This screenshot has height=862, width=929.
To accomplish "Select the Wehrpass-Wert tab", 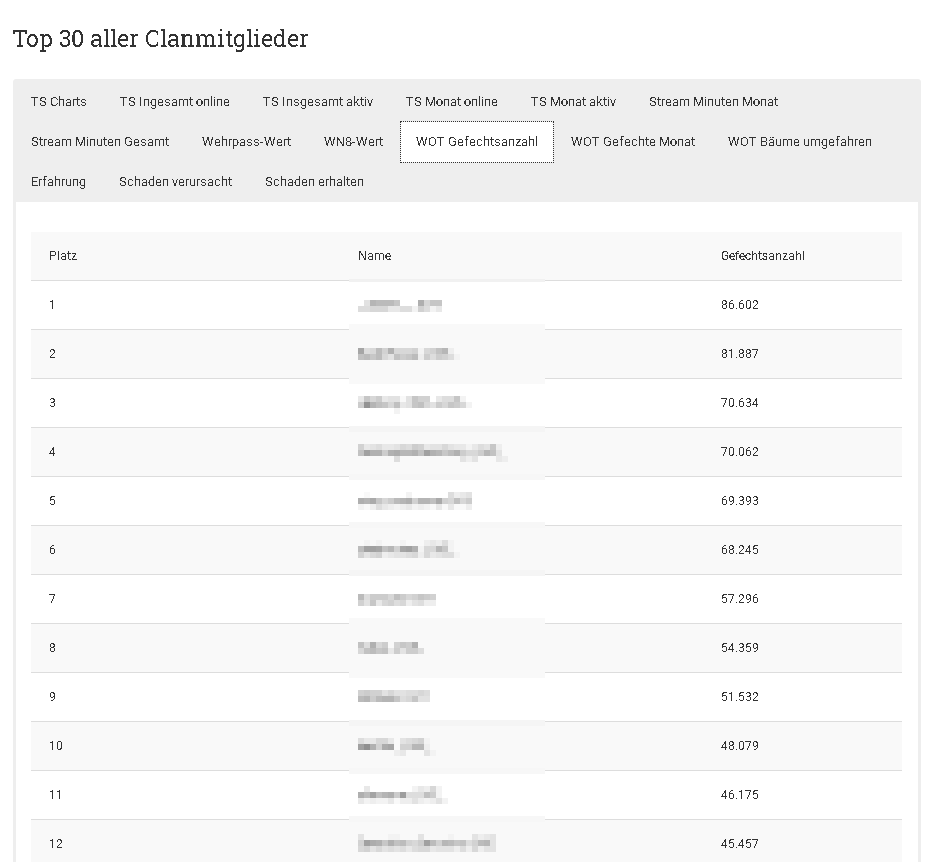I will click(246, 142).
